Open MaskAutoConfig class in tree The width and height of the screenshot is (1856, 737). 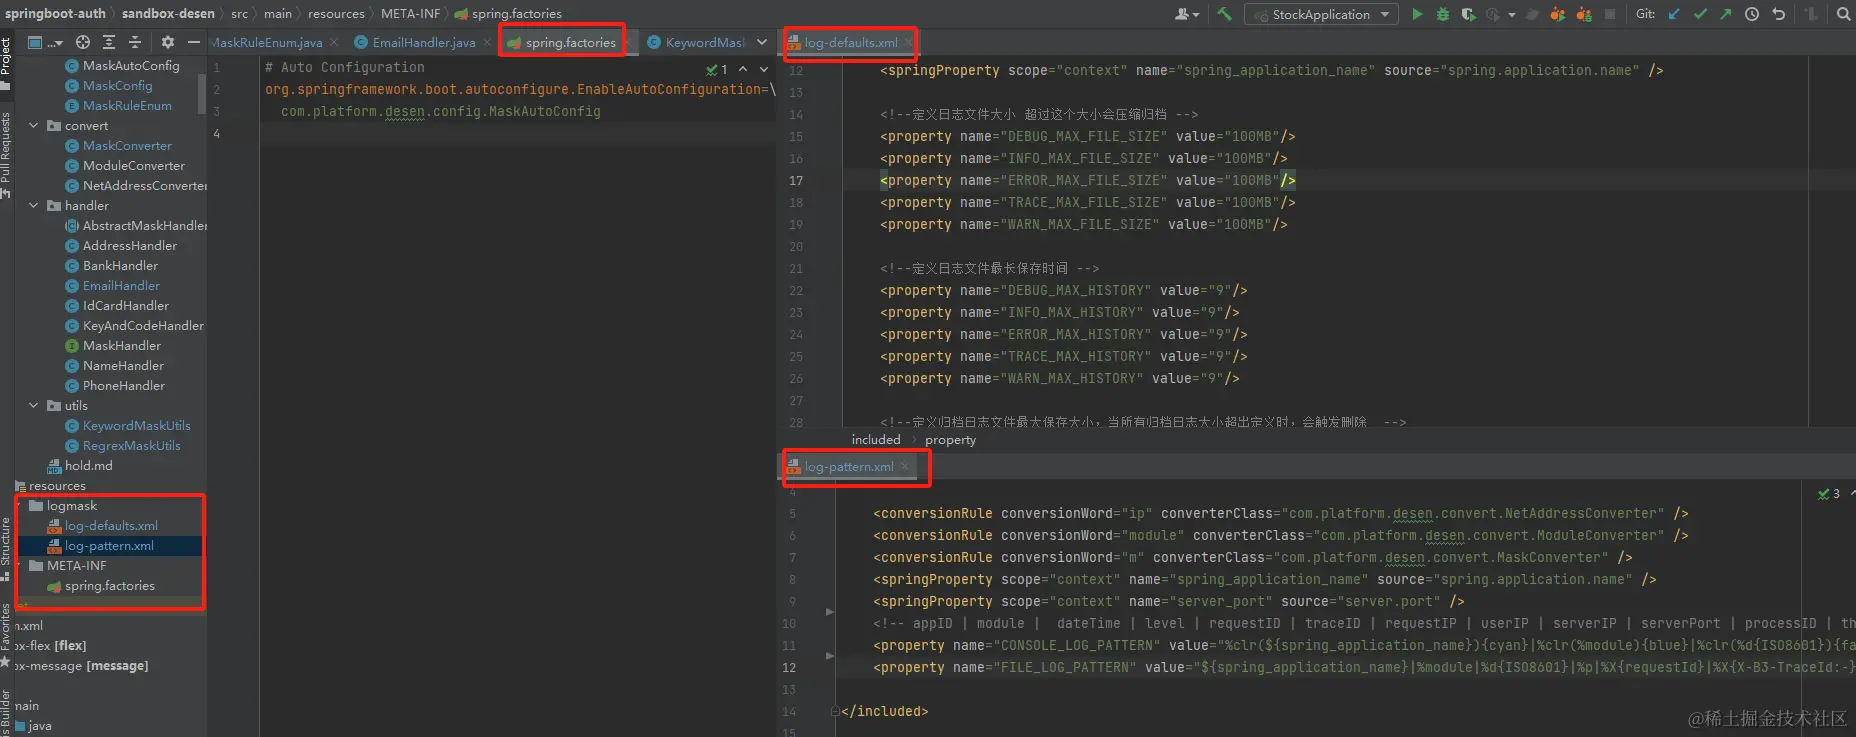click(x=131, y=65)
